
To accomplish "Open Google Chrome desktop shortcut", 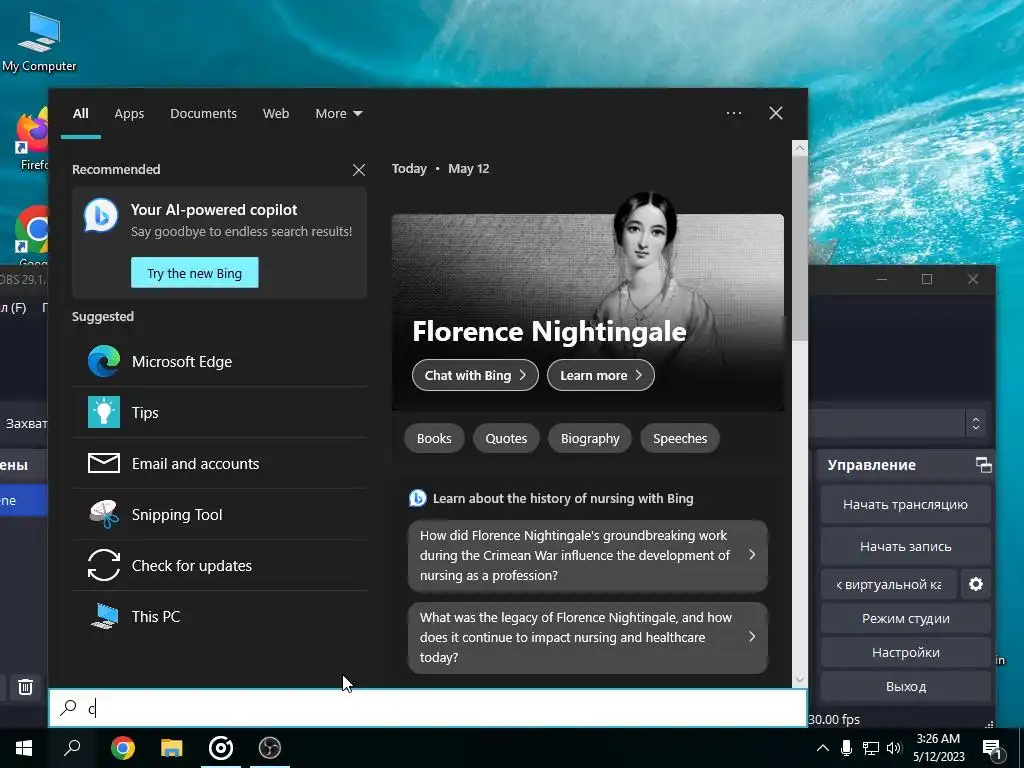I will 31,235.
